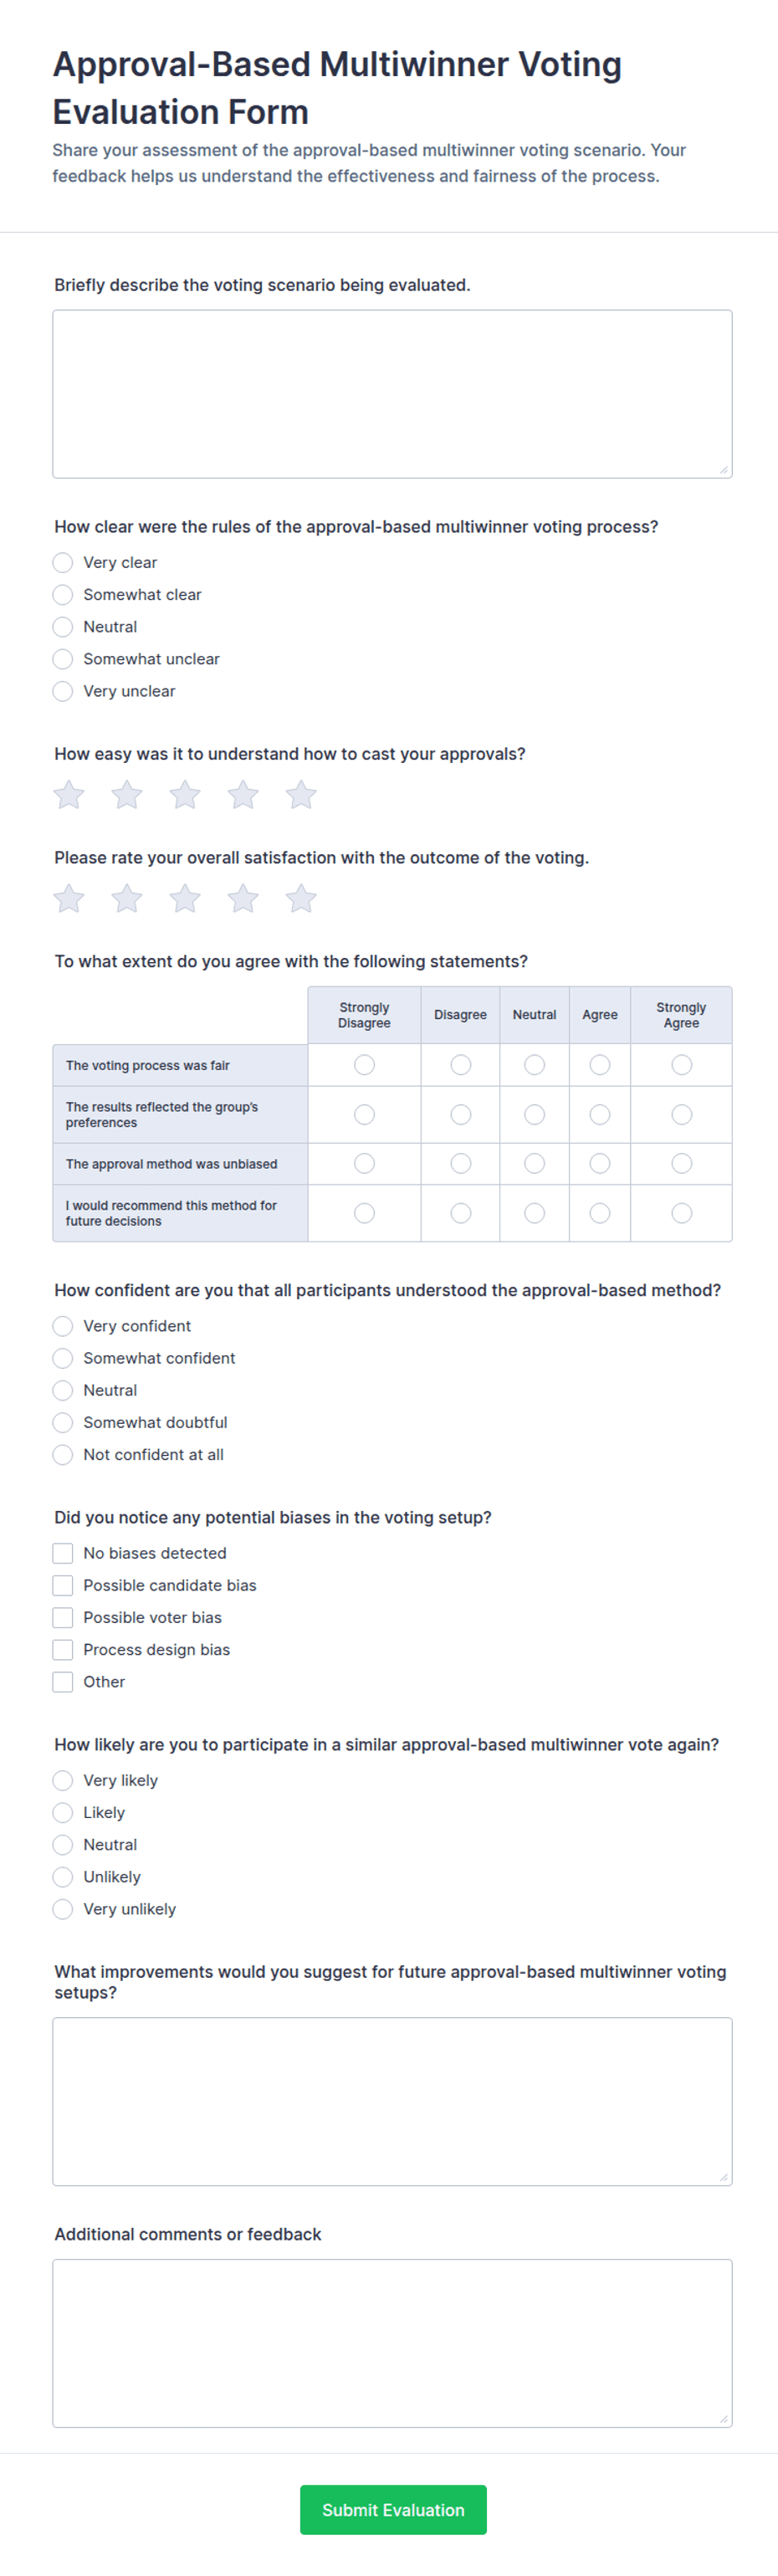Check 'No biases detected' box
778x2576 pixels.
[63, 1553]
